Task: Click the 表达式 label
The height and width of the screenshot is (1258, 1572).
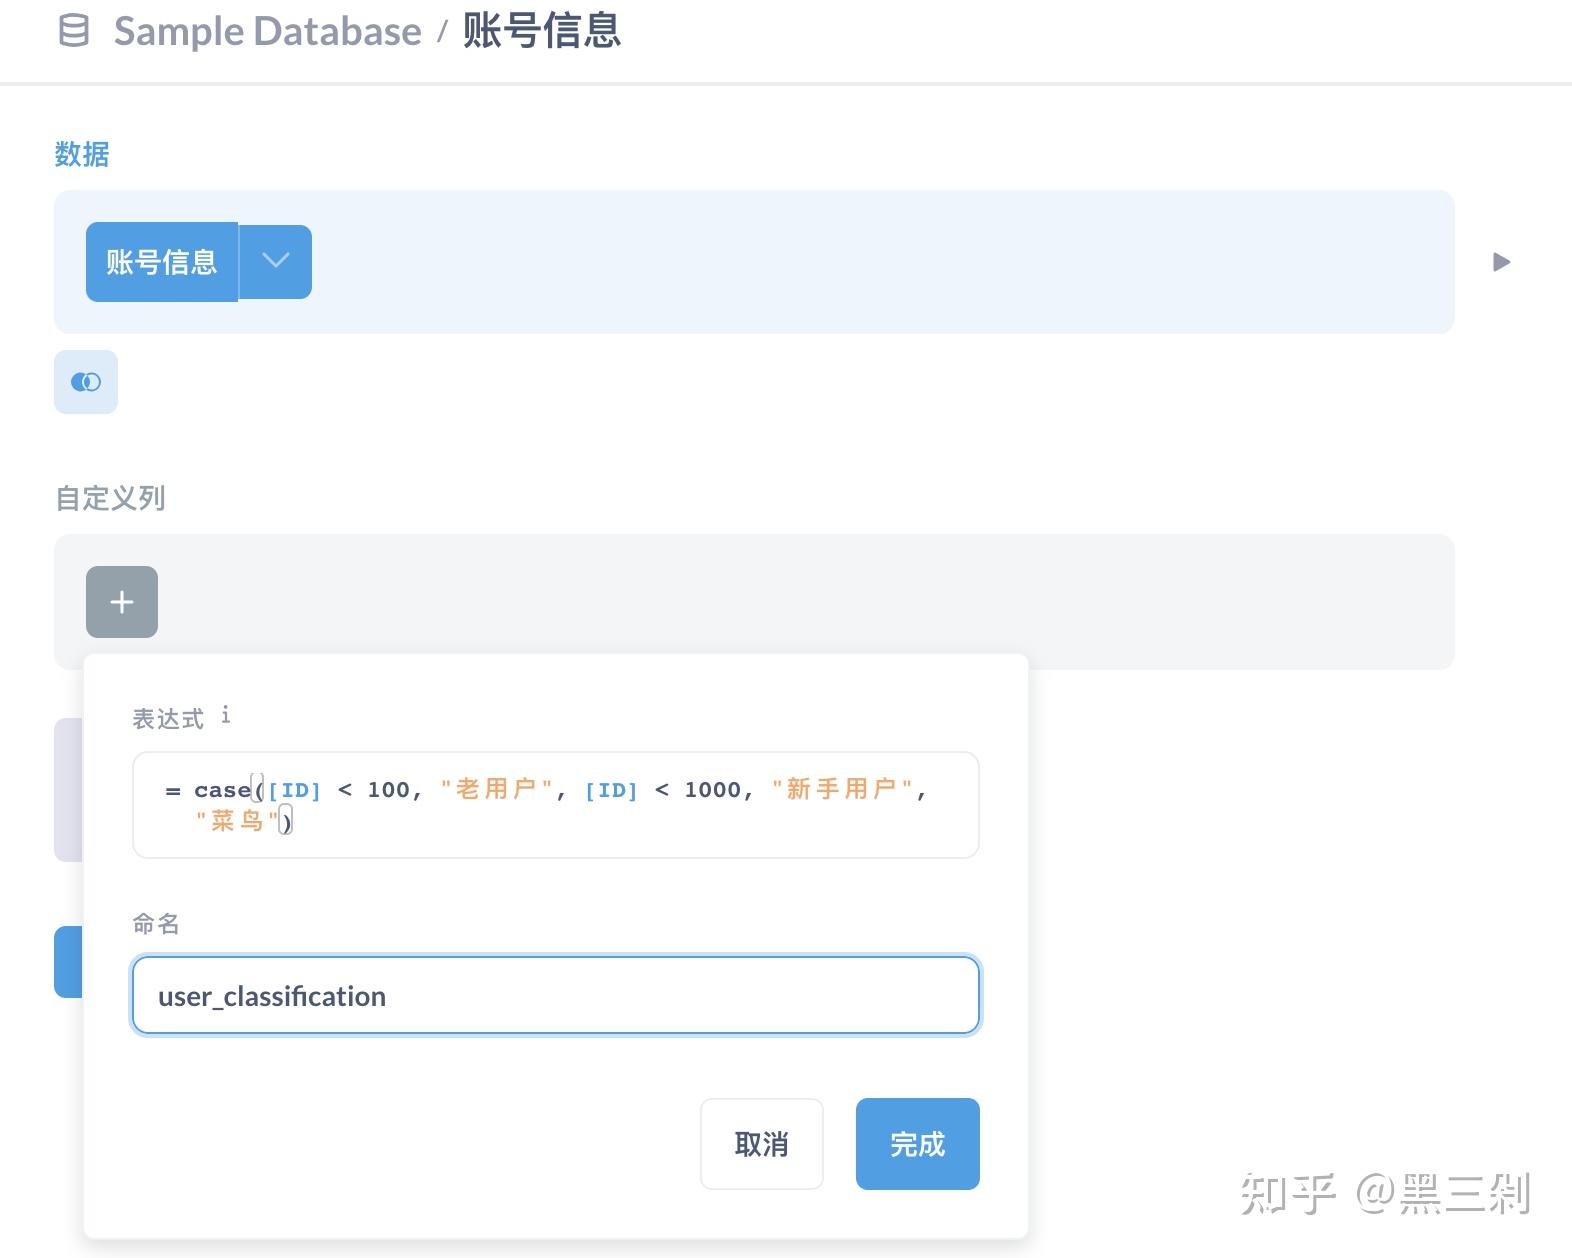Action: (168, 719)
